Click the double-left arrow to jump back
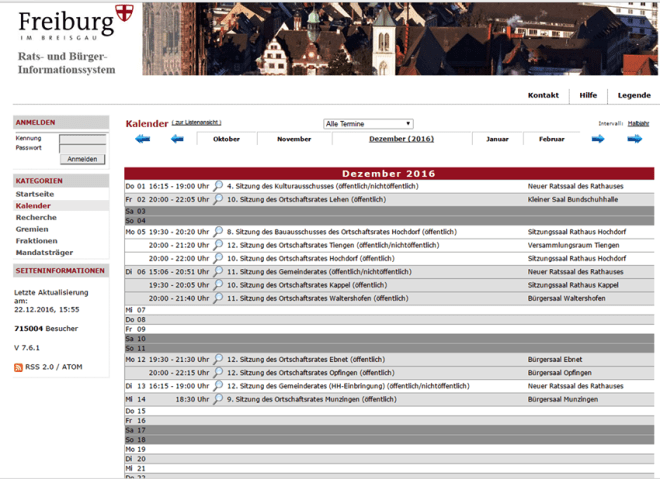 pyautogui.click(x=142, y=139)
